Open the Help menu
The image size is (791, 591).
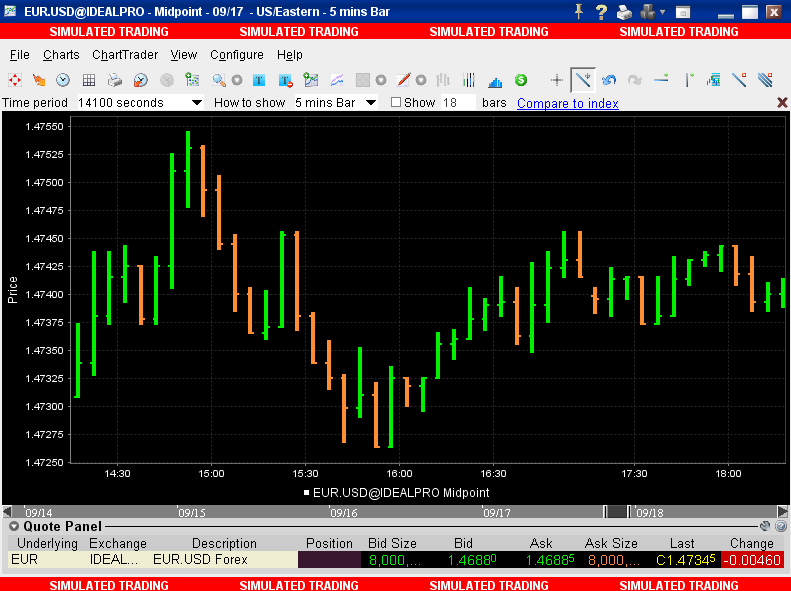(x=290, y=54)
